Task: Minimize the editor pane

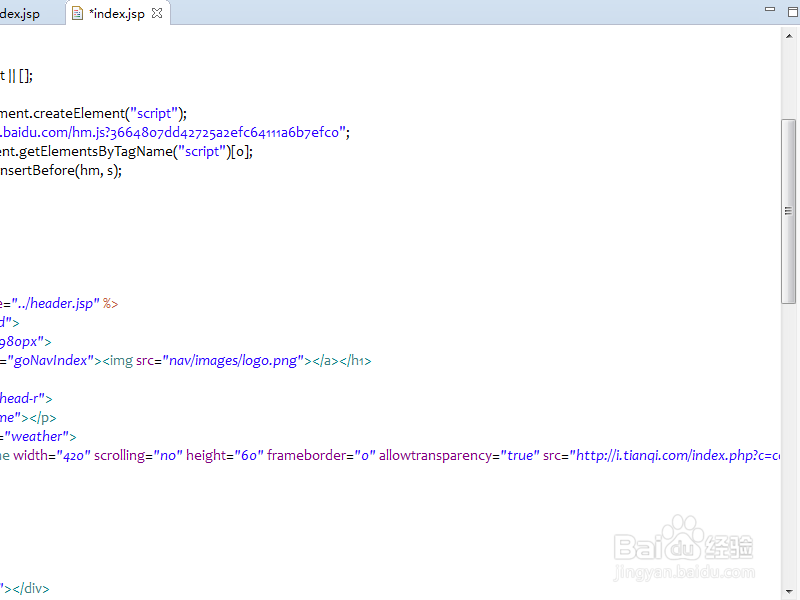Action: pos(770,9)
